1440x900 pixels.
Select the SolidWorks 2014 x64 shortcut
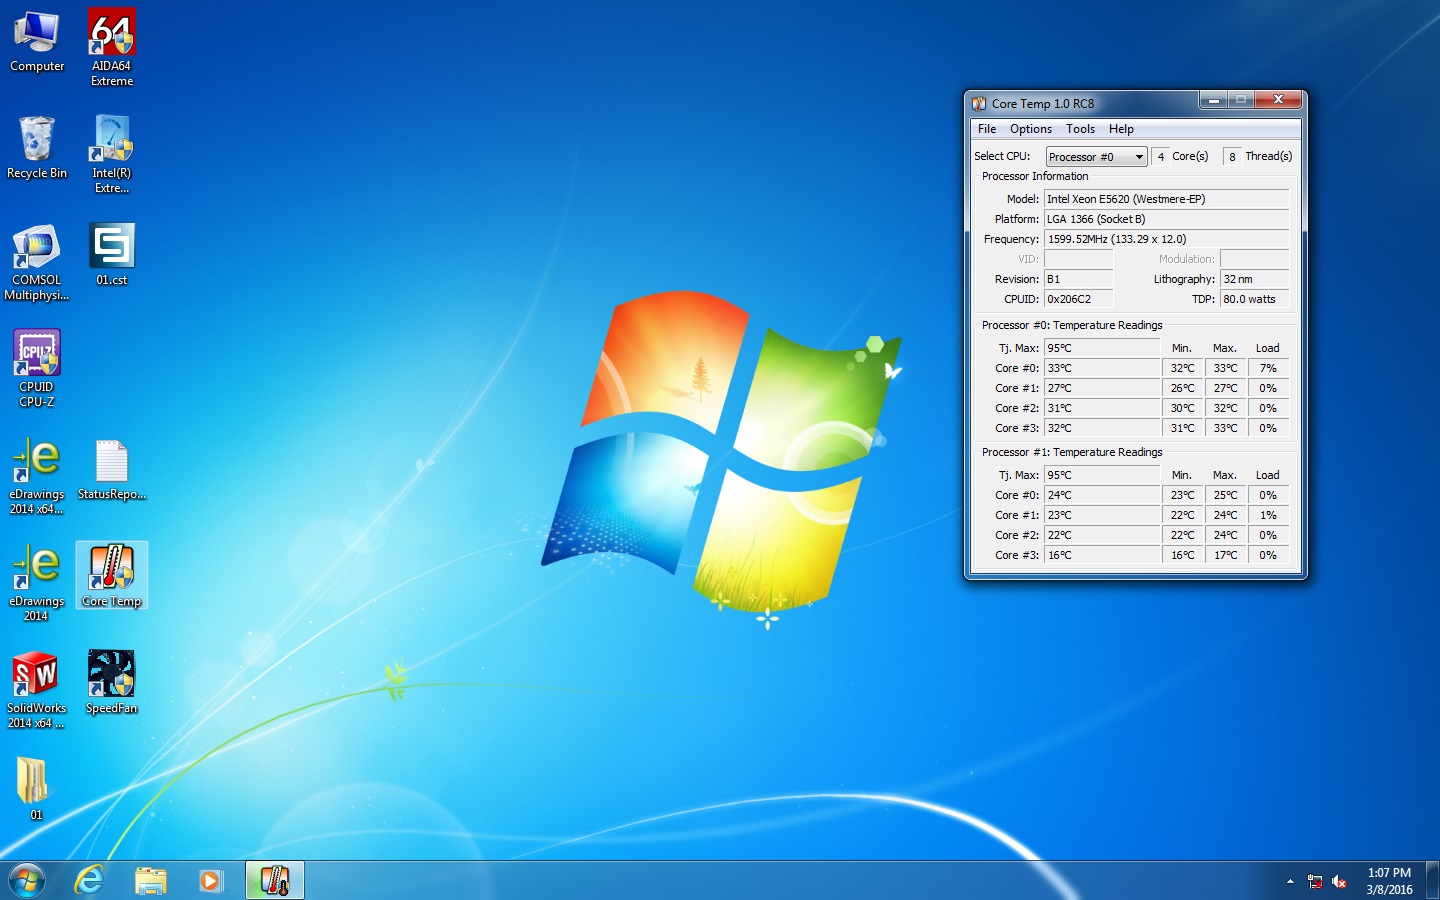point(37,690)
